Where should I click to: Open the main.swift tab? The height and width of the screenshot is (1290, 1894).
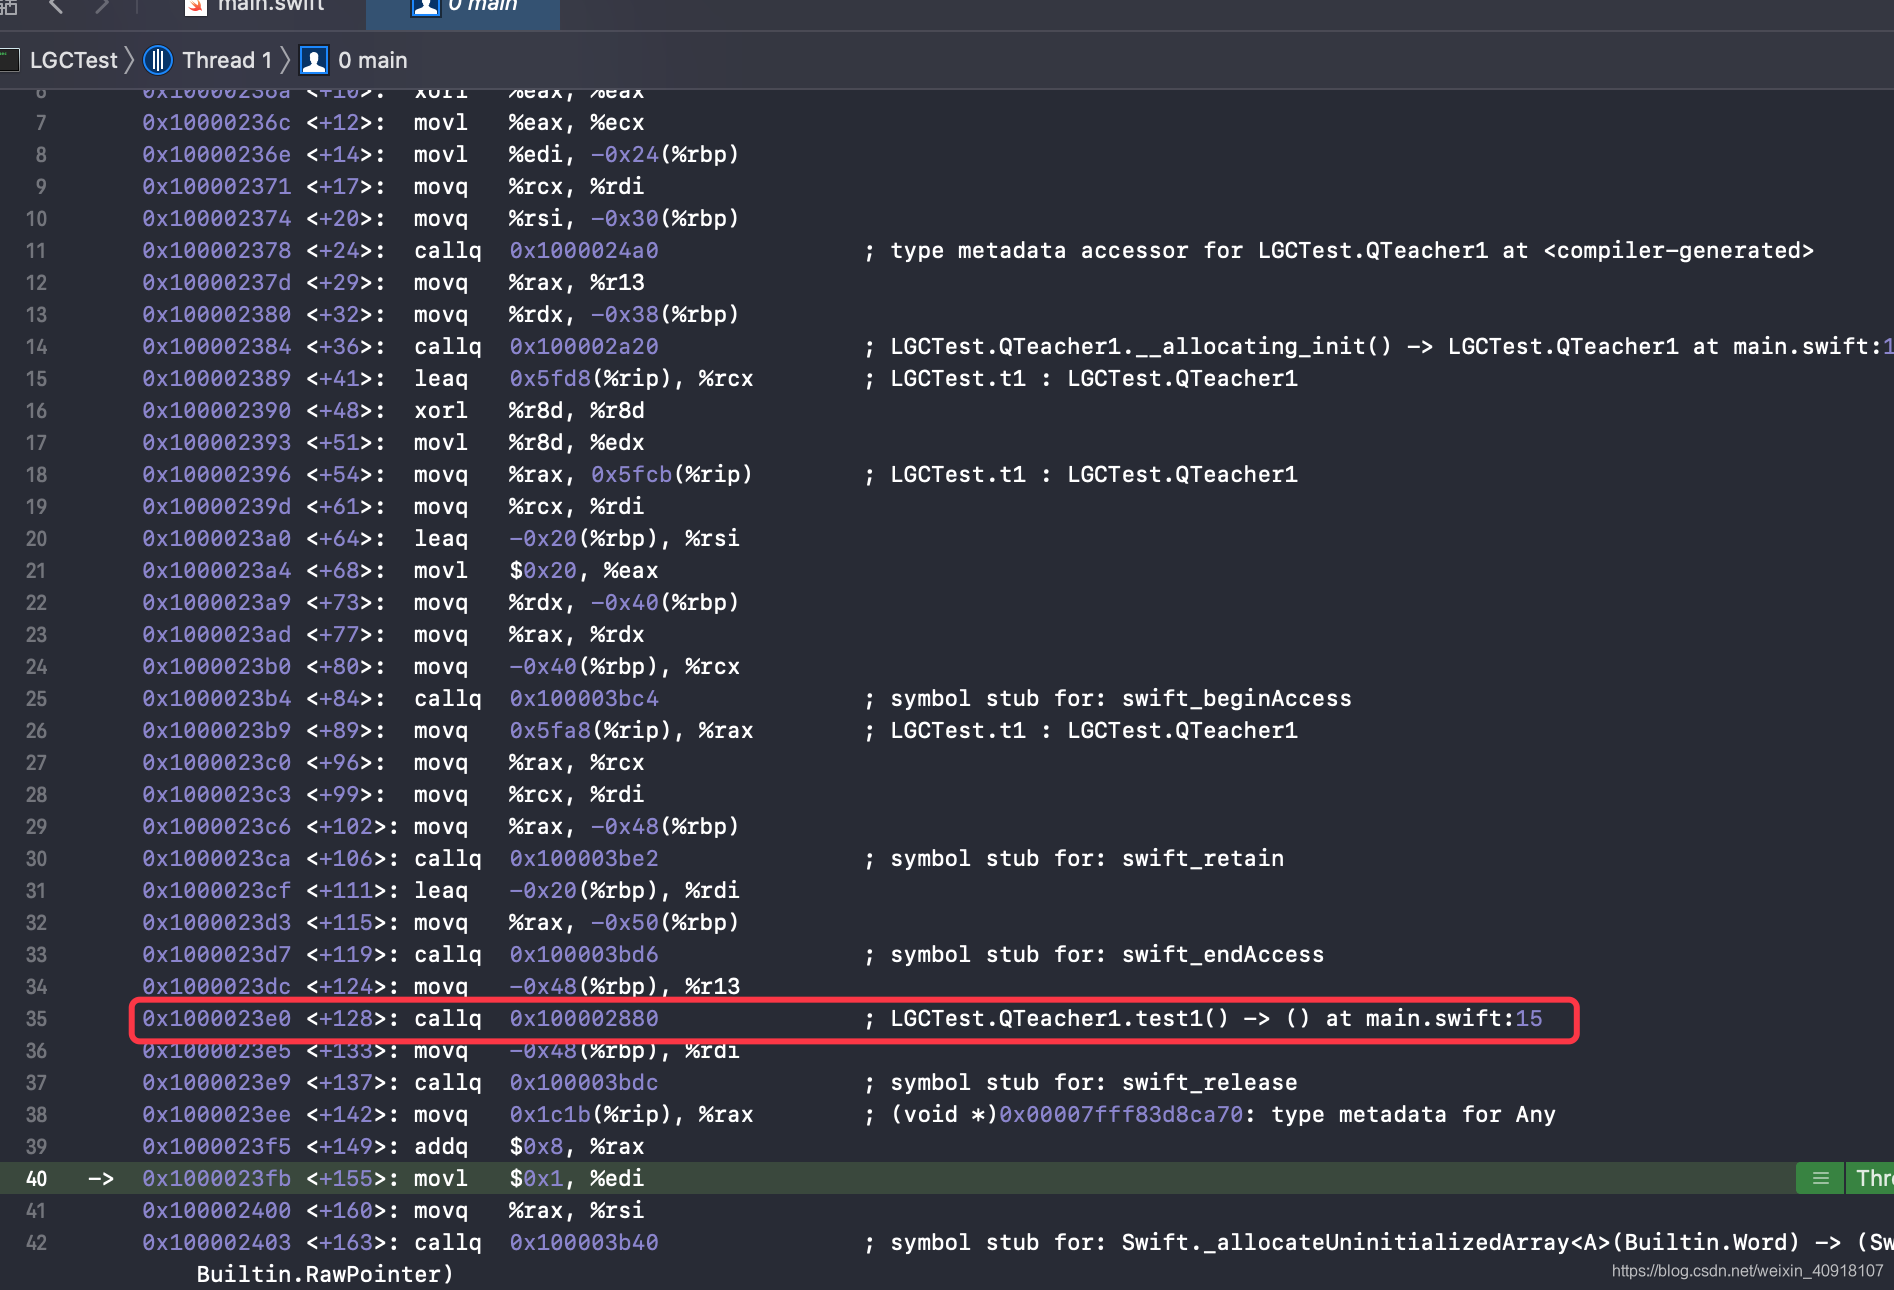(x=254, y=7)
